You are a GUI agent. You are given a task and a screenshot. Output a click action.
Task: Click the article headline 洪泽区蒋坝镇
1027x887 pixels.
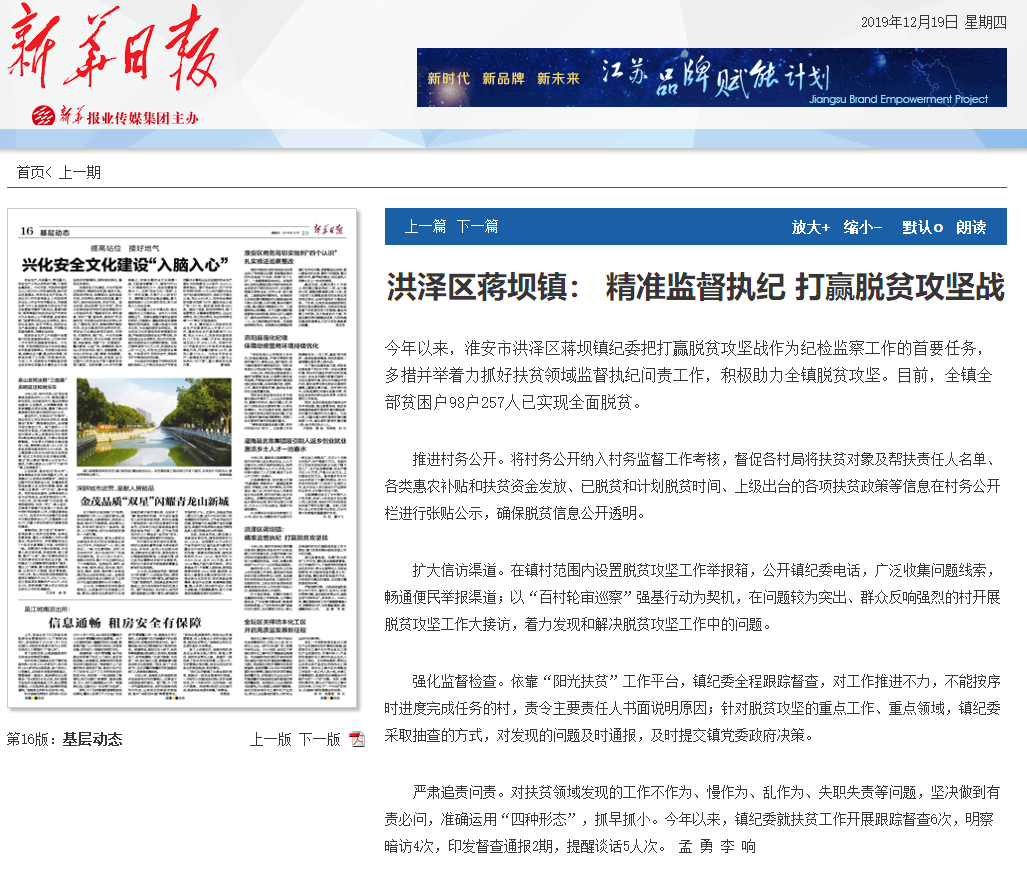[696, 287]
